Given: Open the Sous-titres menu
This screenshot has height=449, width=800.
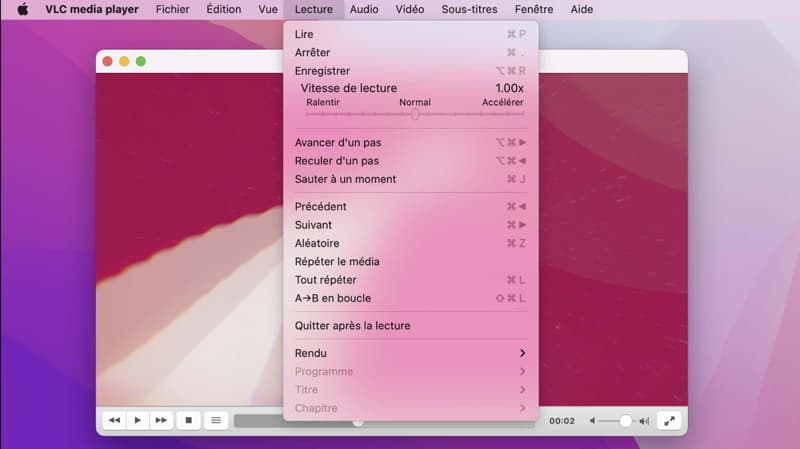Looking at the screenshot, I should click(469, 9).
